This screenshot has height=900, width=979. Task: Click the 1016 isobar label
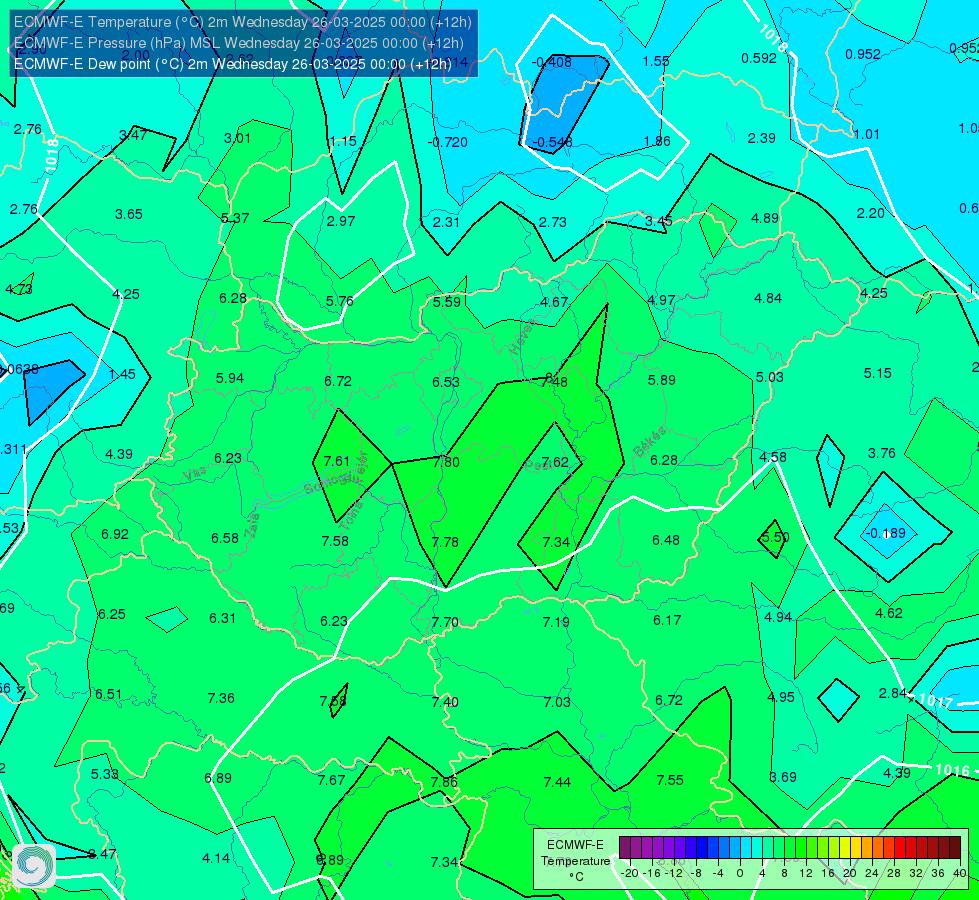click(952, 770)
